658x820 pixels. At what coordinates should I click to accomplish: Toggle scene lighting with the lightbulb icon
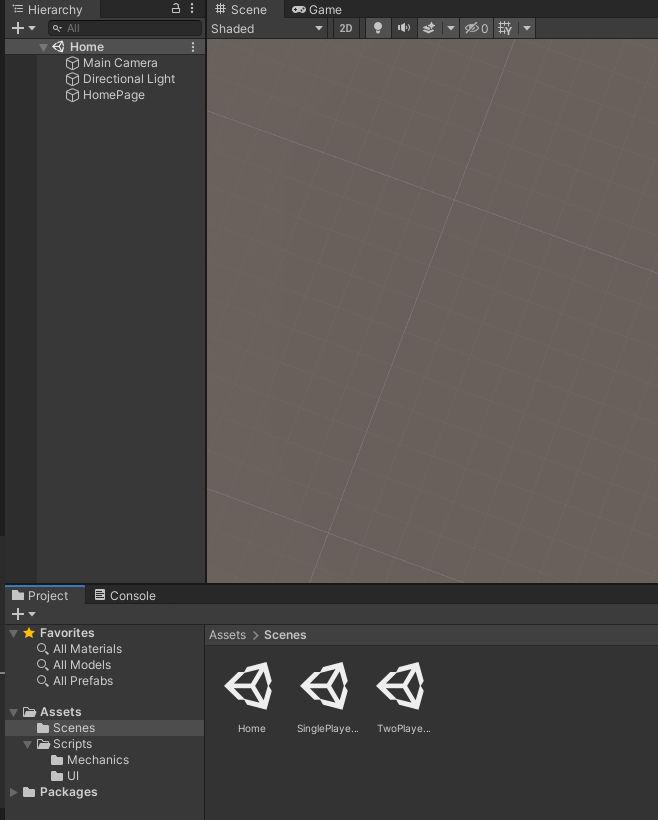coord(377,28)
